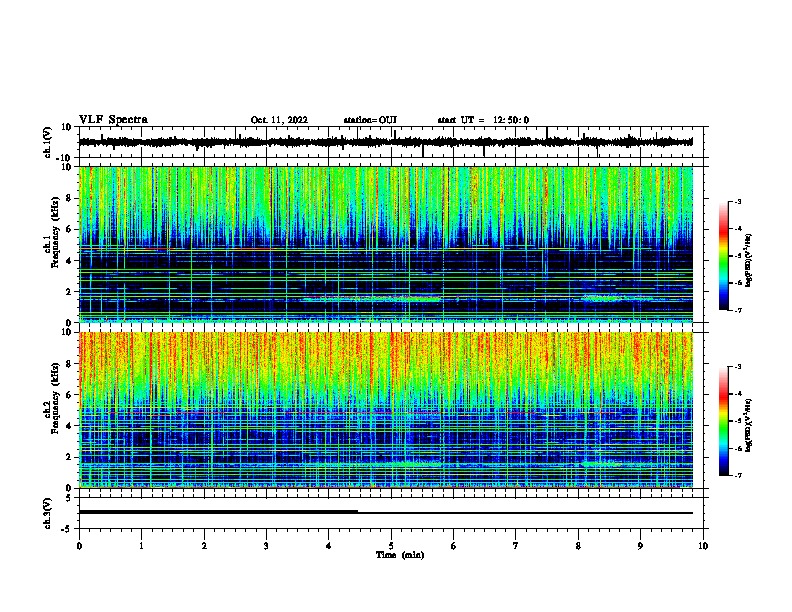Click the "-7" tick on ch.1 color bar
The height and width of the screenshot is (612, 792).
pyautogui.click(x=737, y=310)
